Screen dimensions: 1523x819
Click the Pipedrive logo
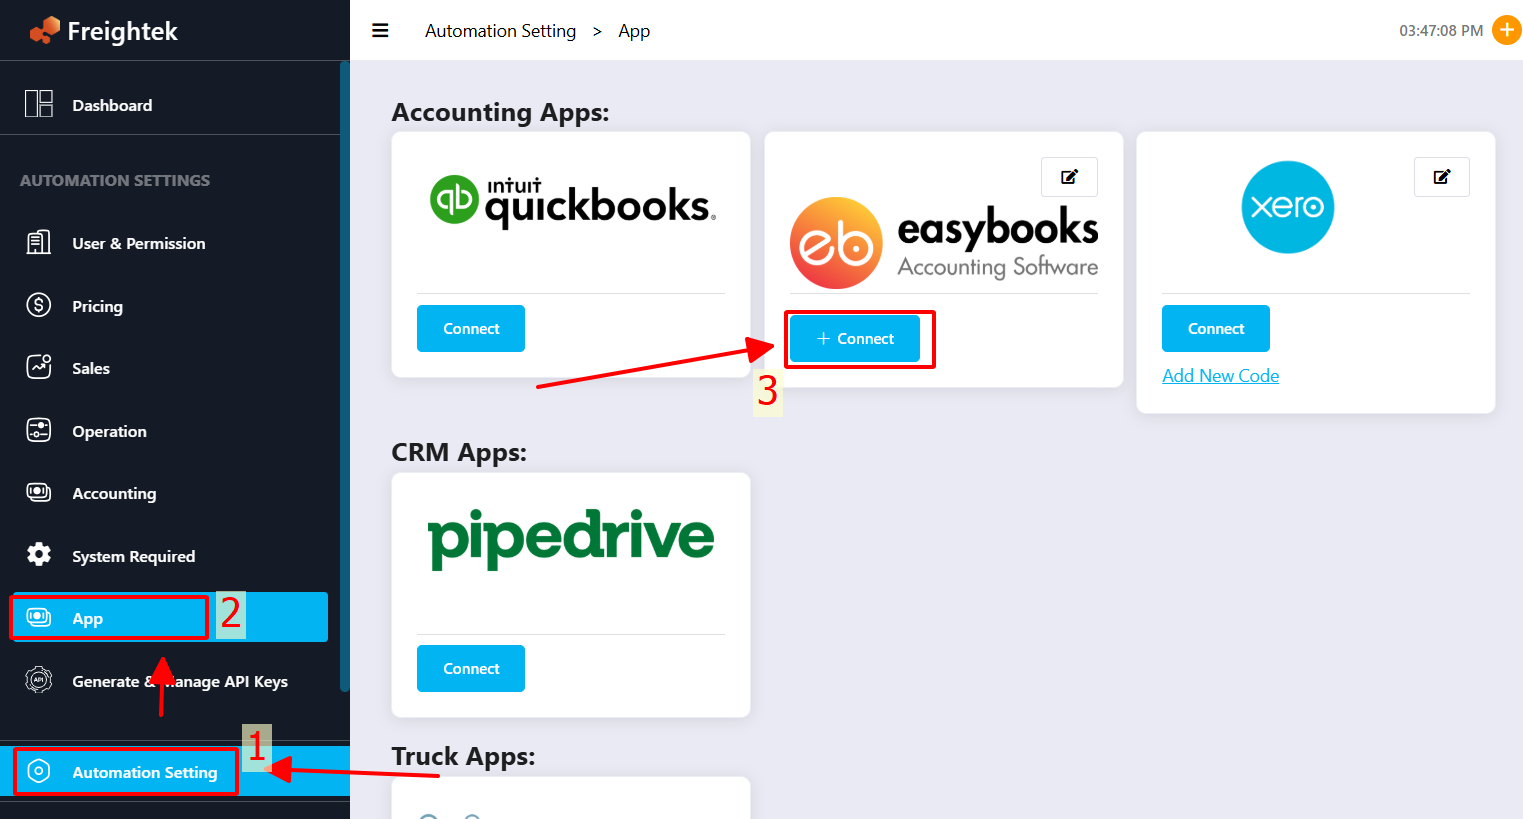[571, 540]
